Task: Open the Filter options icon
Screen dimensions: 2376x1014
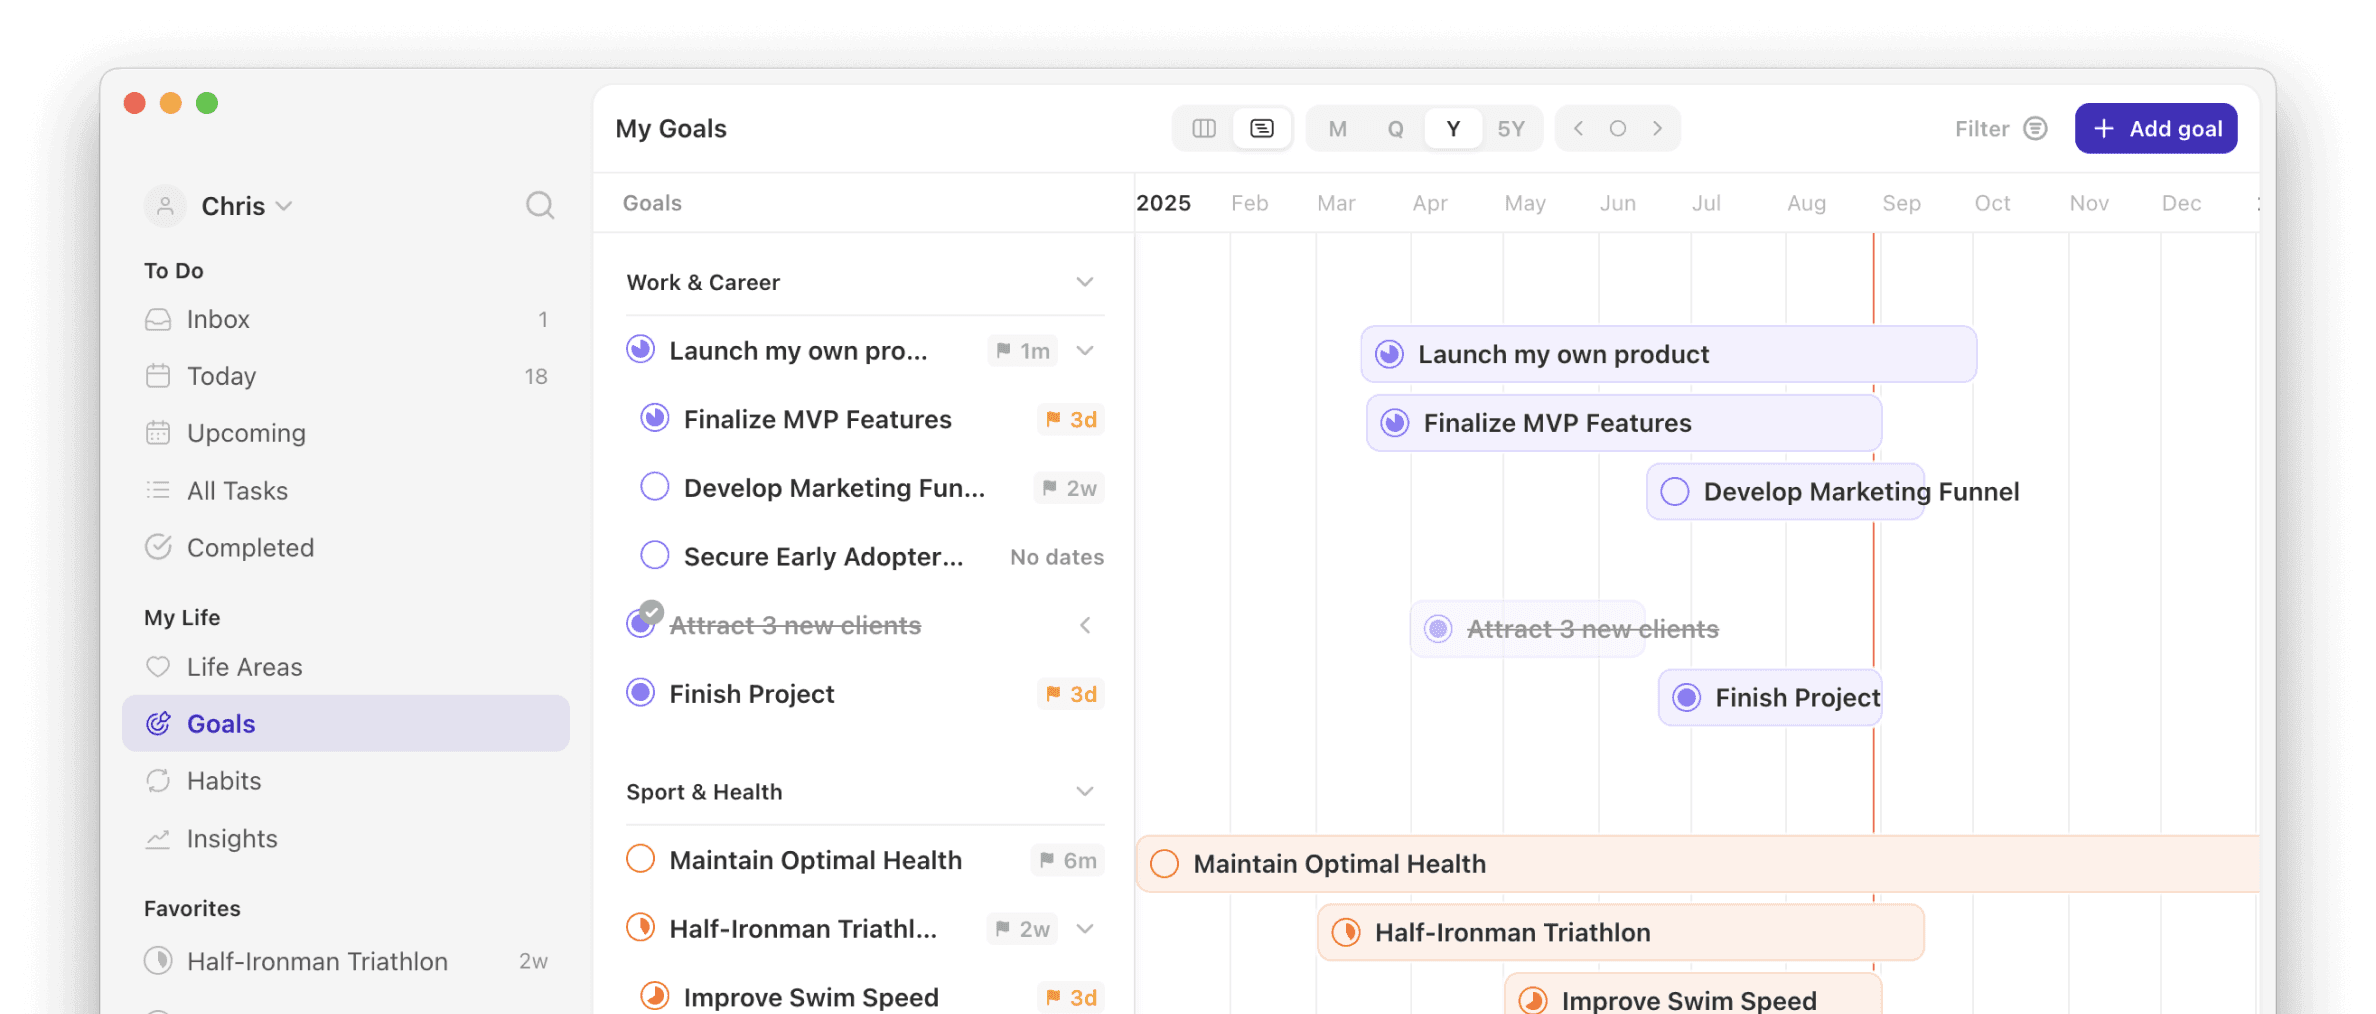Action: [2035, 128]
